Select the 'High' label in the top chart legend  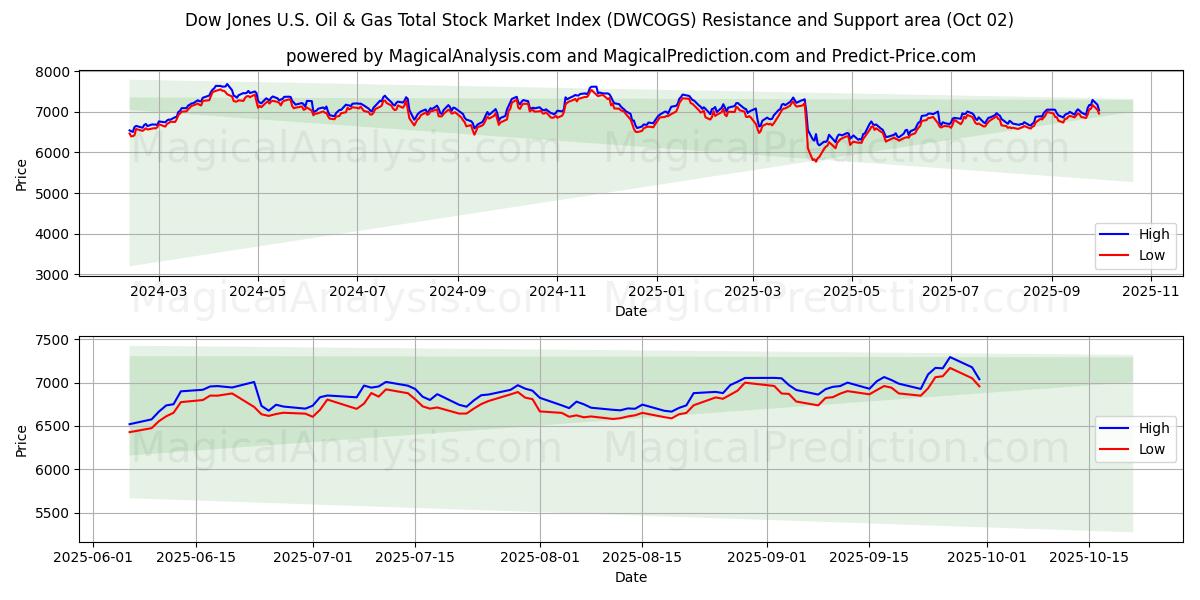[1154, 235]
